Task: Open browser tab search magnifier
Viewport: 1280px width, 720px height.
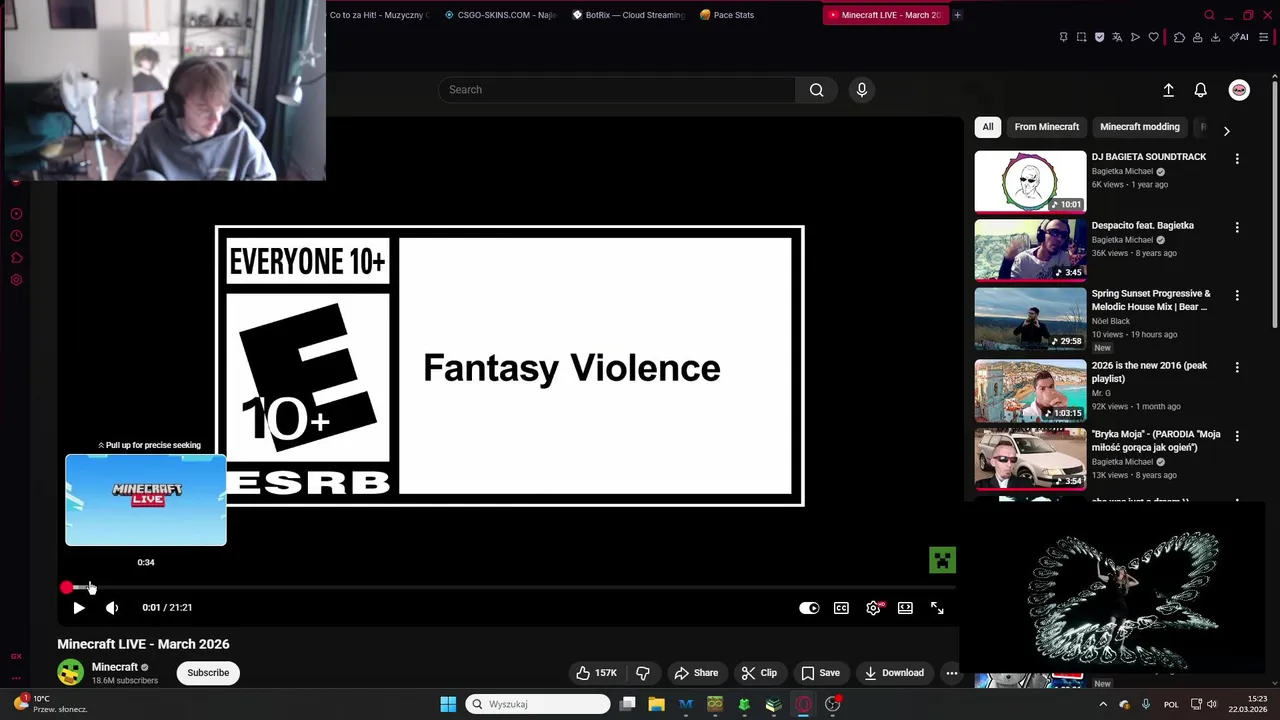Action: pos(1209,15)
